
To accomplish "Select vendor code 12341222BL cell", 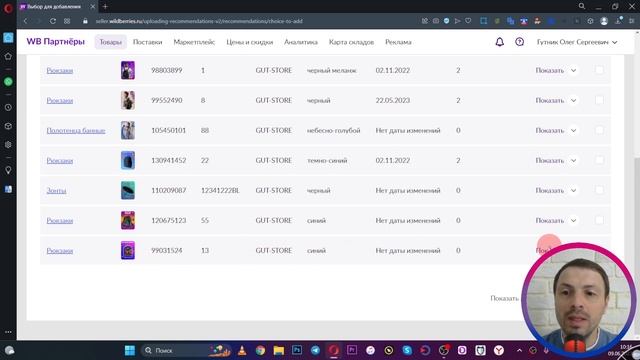I will (x=220, y=191).
